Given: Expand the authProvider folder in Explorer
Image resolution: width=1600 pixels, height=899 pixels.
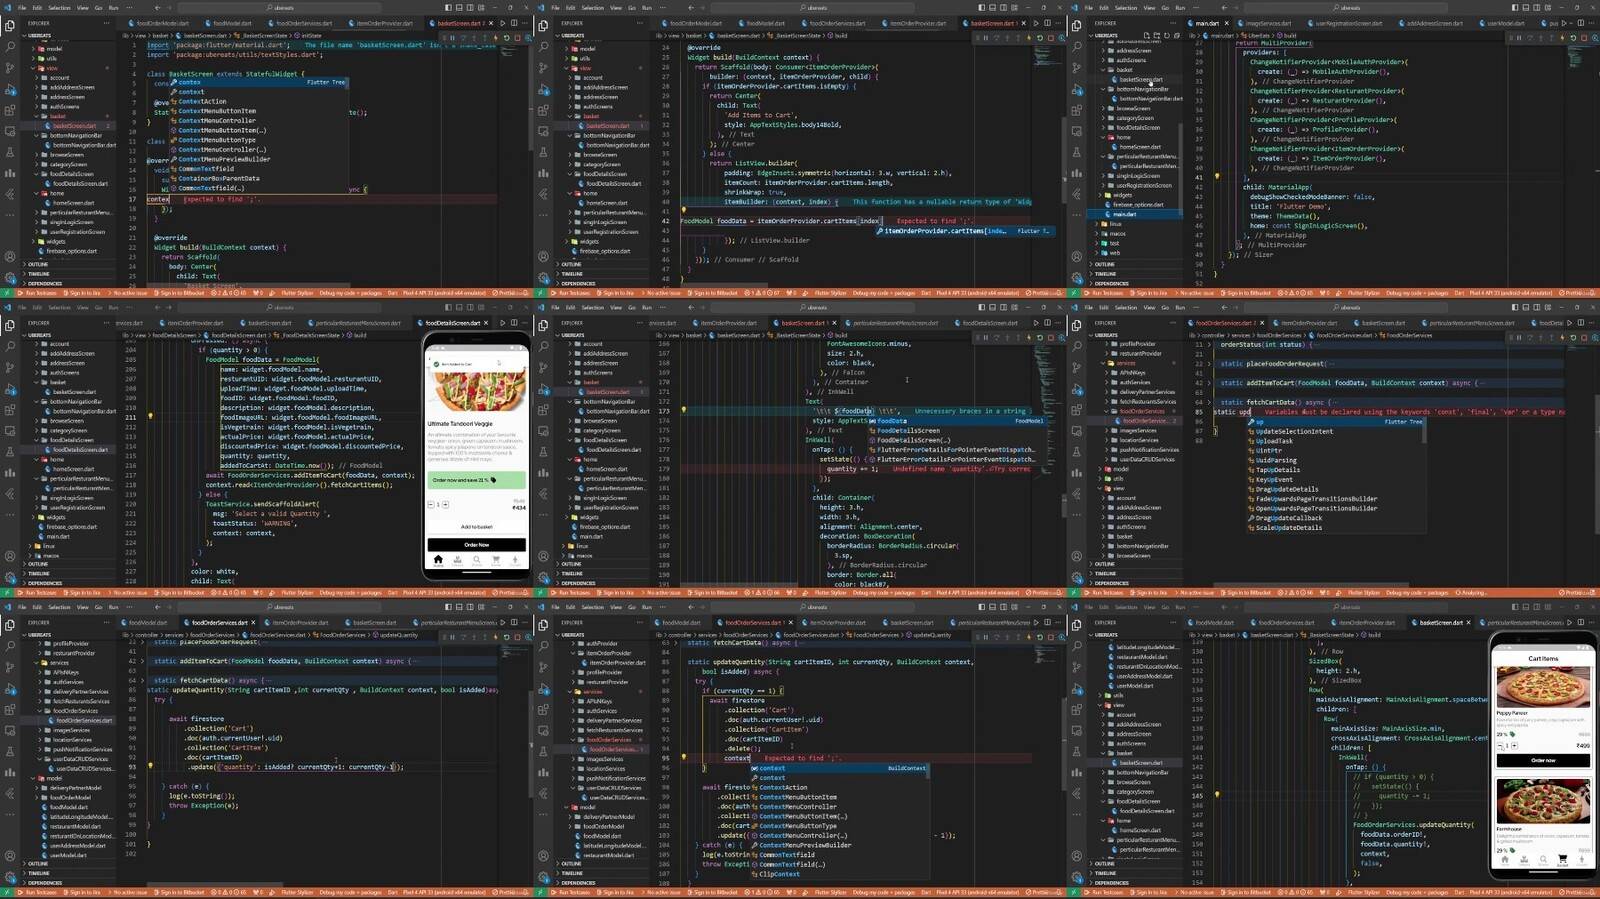Looking at the screenshot, I should pyautogui.click(x=601, y=643).
